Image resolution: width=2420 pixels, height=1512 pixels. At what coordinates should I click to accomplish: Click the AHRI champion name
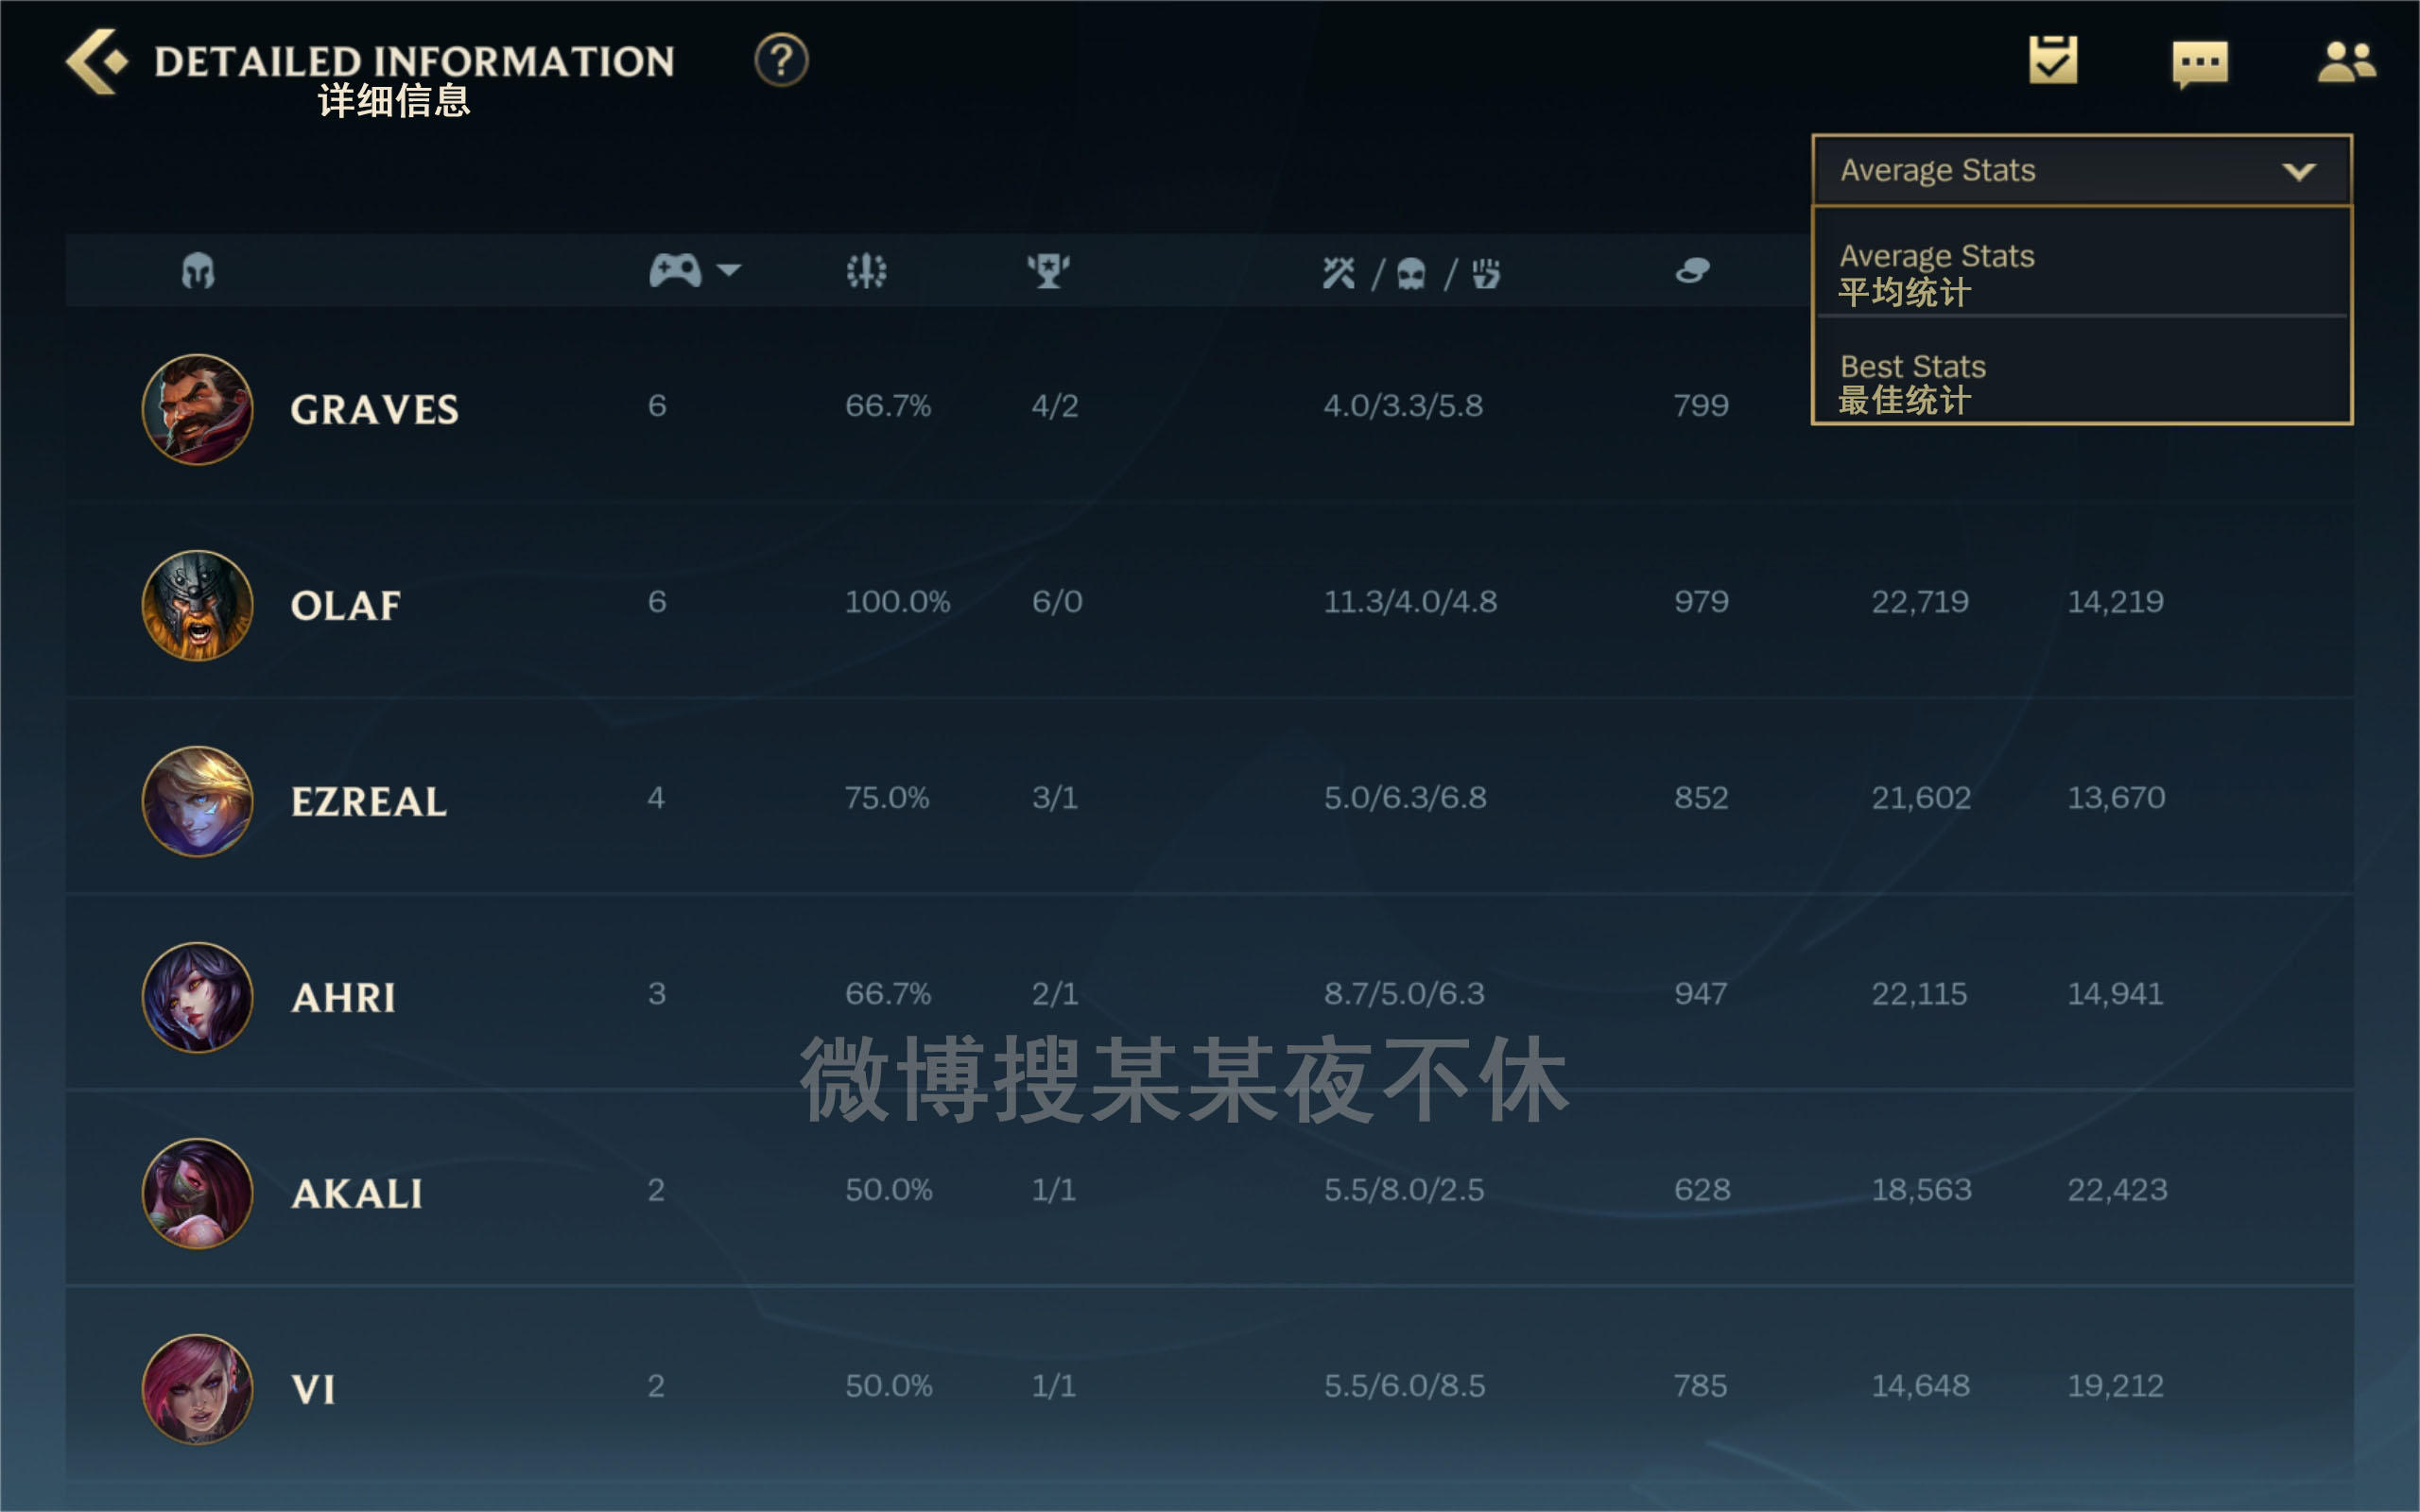click(344, 998)
